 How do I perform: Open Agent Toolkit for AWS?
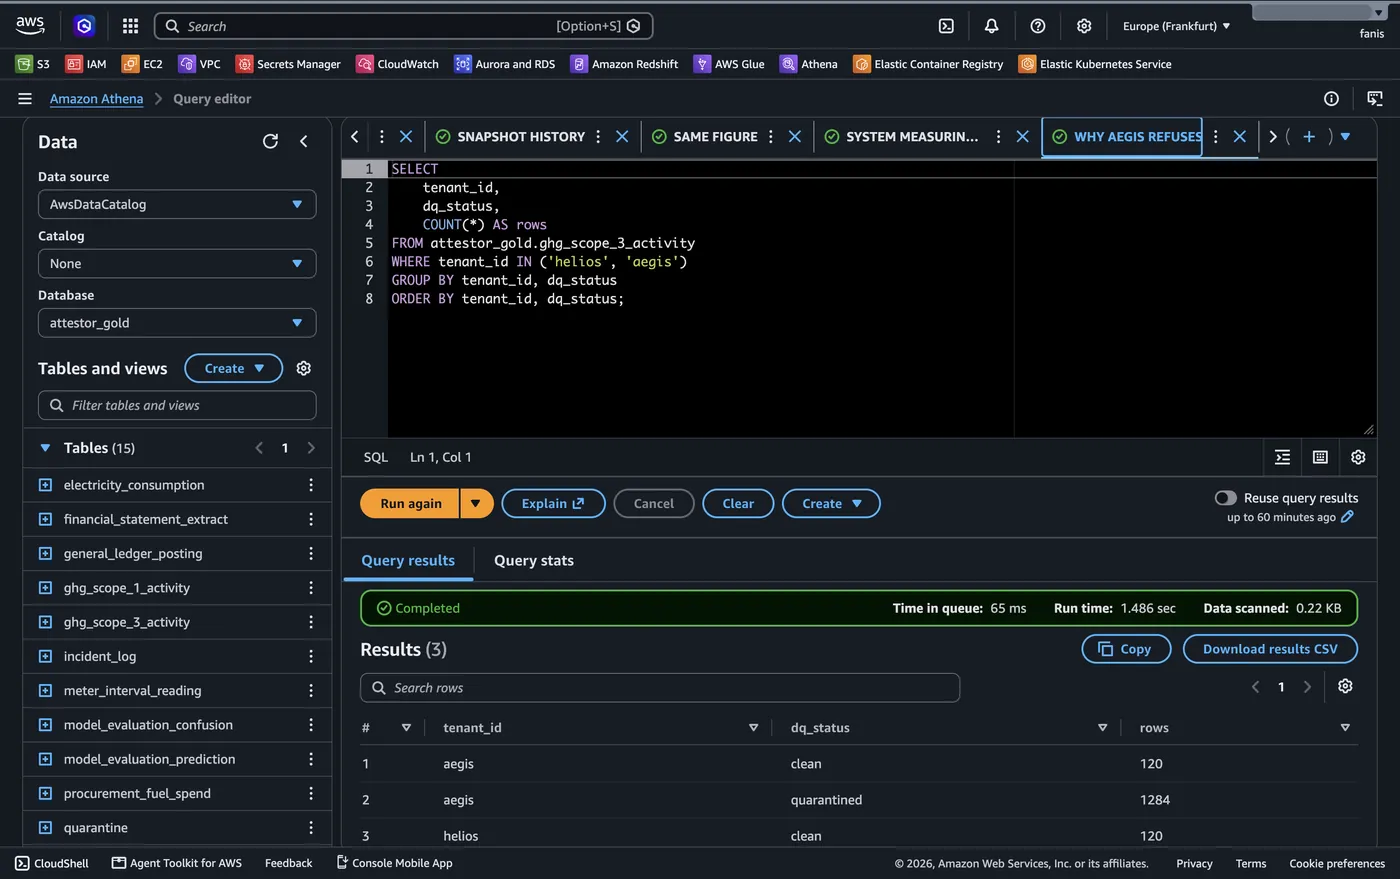pos(177,863)
